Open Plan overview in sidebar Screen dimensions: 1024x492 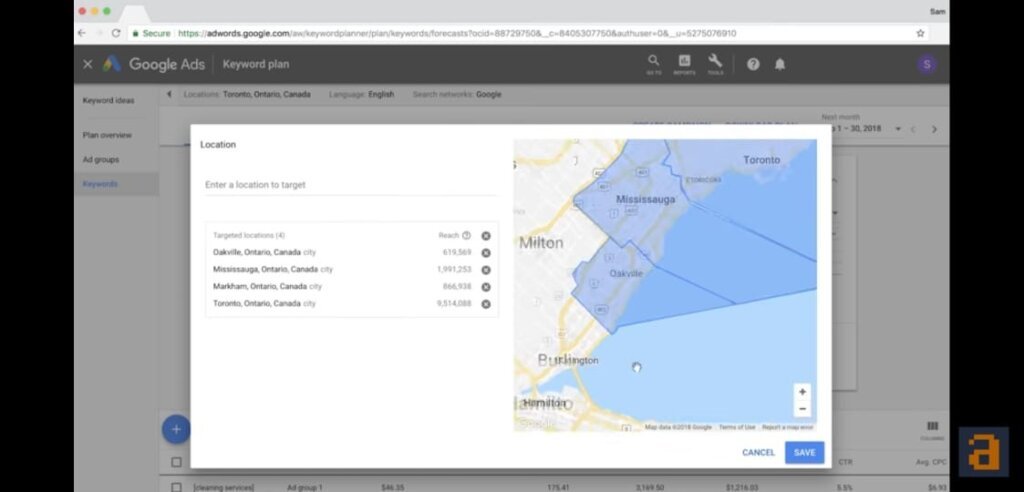[107, 135]
